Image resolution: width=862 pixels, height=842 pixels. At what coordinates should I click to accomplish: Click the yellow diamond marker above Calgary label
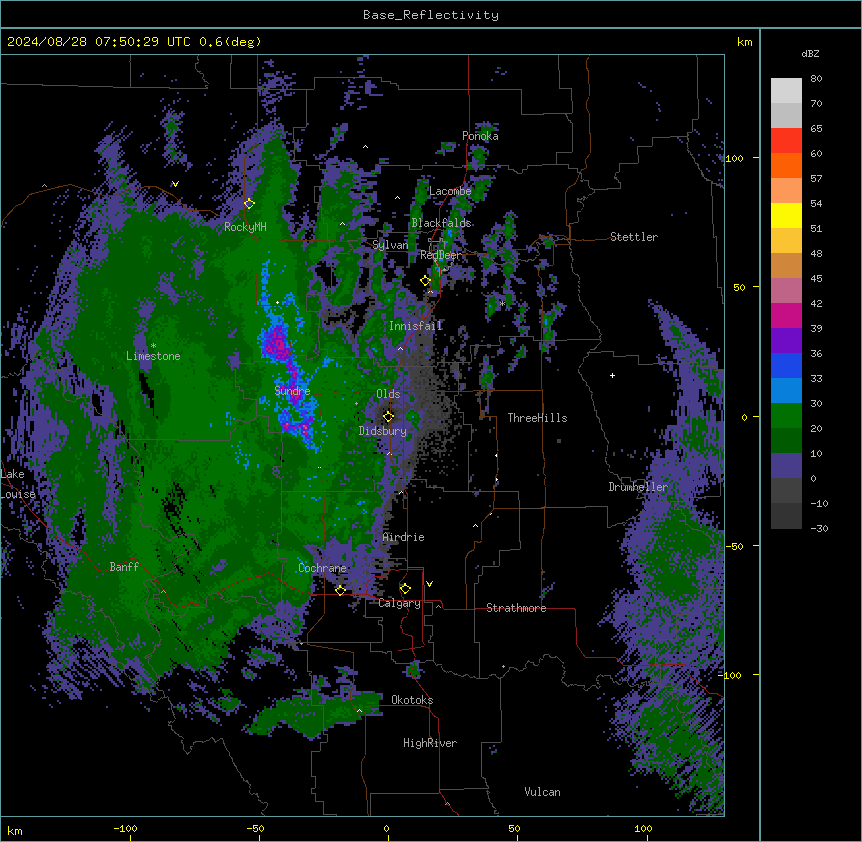click(x=405, y=589)
